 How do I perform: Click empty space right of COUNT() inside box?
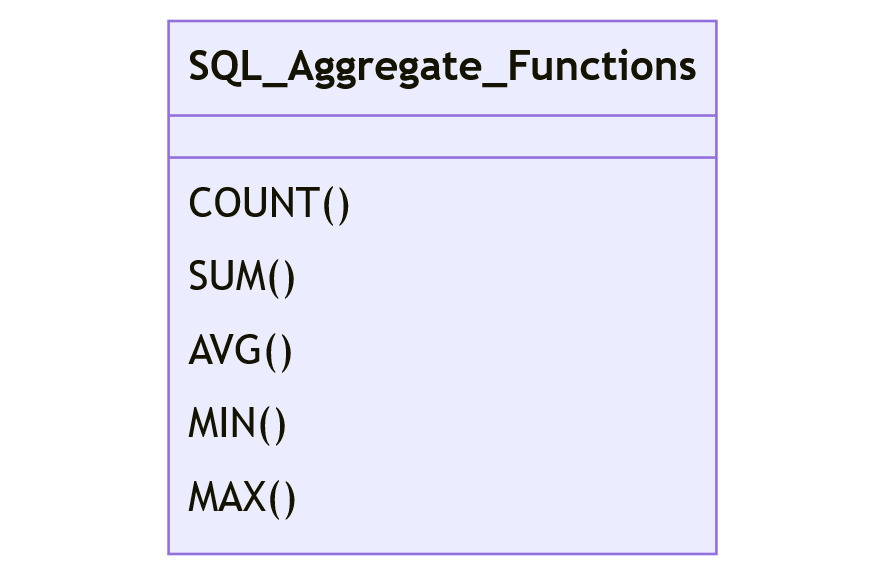coord(531,204)
